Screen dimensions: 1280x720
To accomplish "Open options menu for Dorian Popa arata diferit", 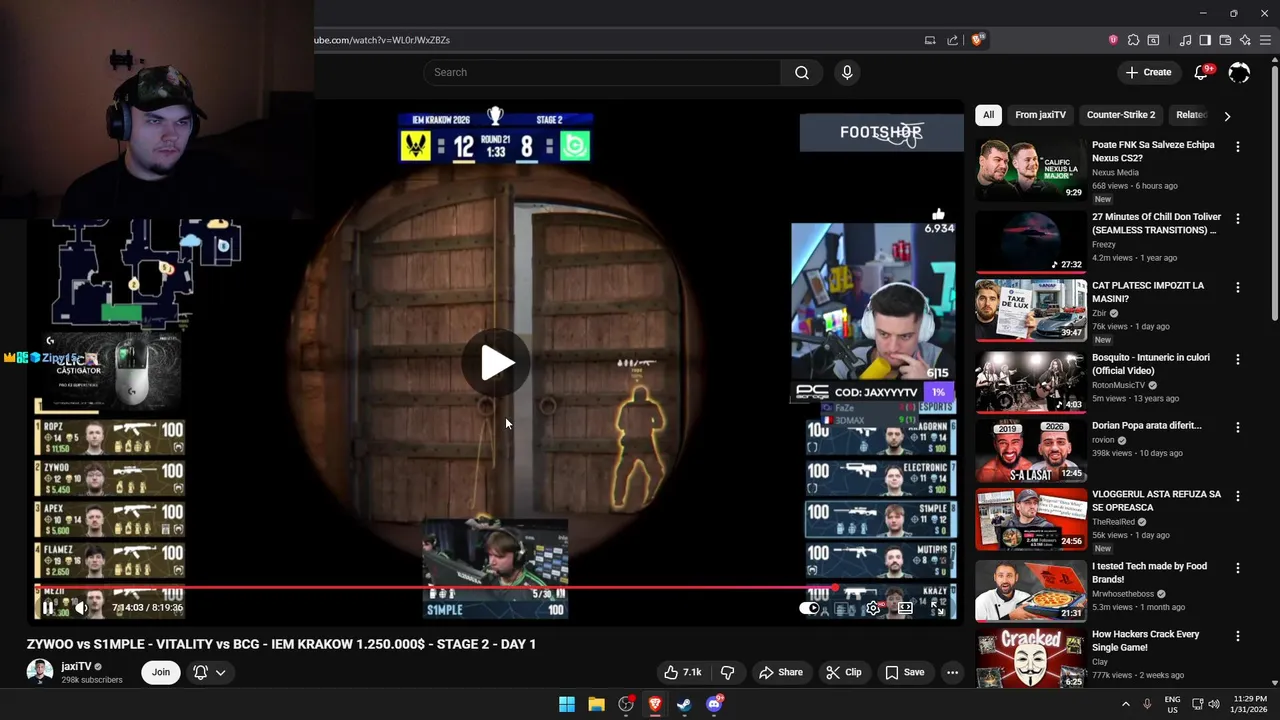I will click(x=1237, y=427).
